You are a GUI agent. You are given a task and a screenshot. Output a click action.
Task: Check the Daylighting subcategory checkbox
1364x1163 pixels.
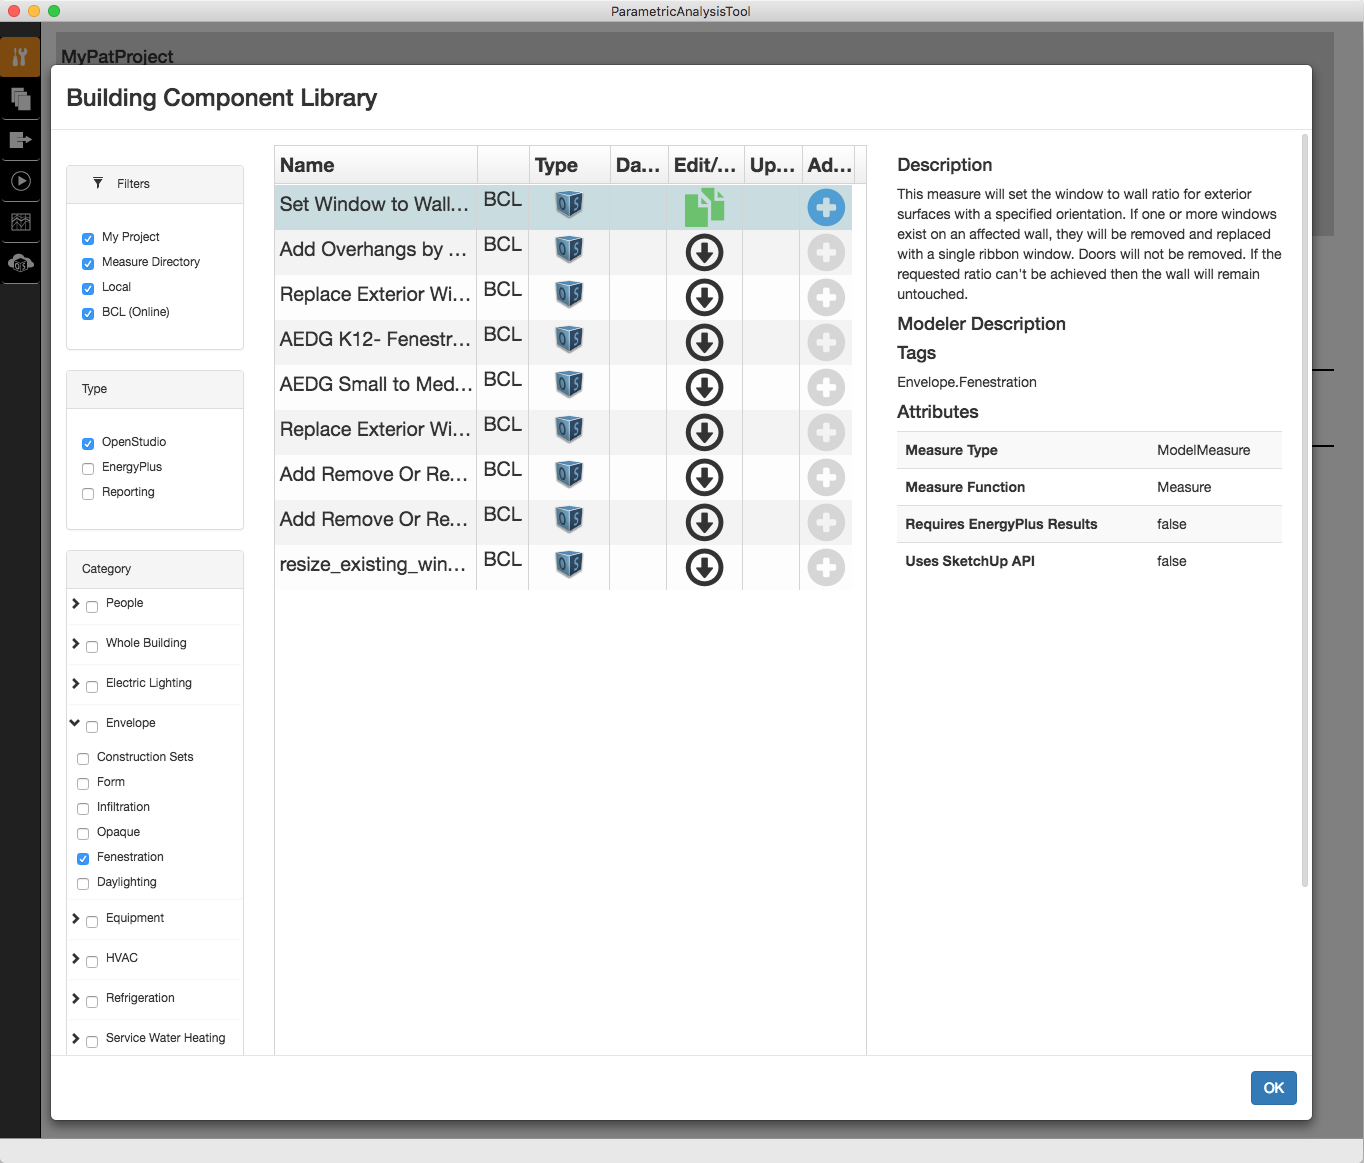(x=83, y=883)
